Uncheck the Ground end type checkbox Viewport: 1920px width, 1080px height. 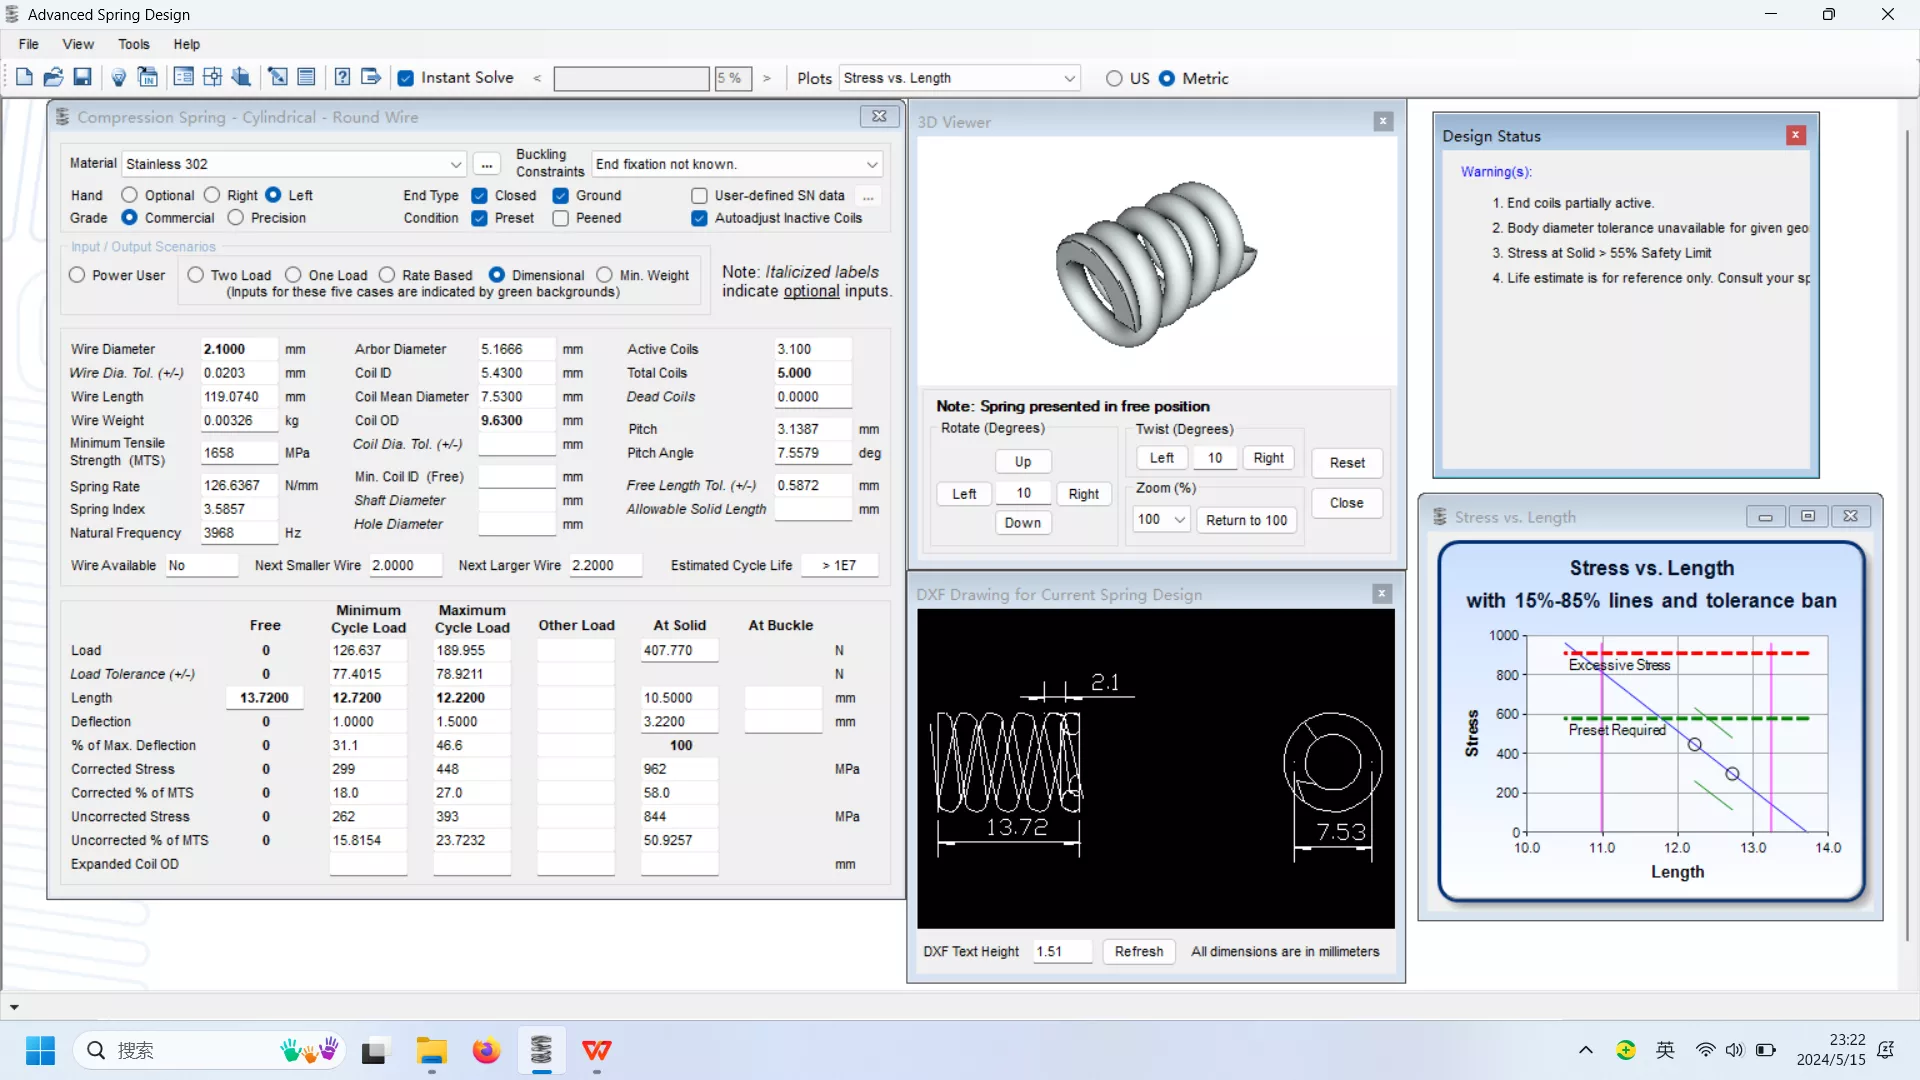coord(561,196)
